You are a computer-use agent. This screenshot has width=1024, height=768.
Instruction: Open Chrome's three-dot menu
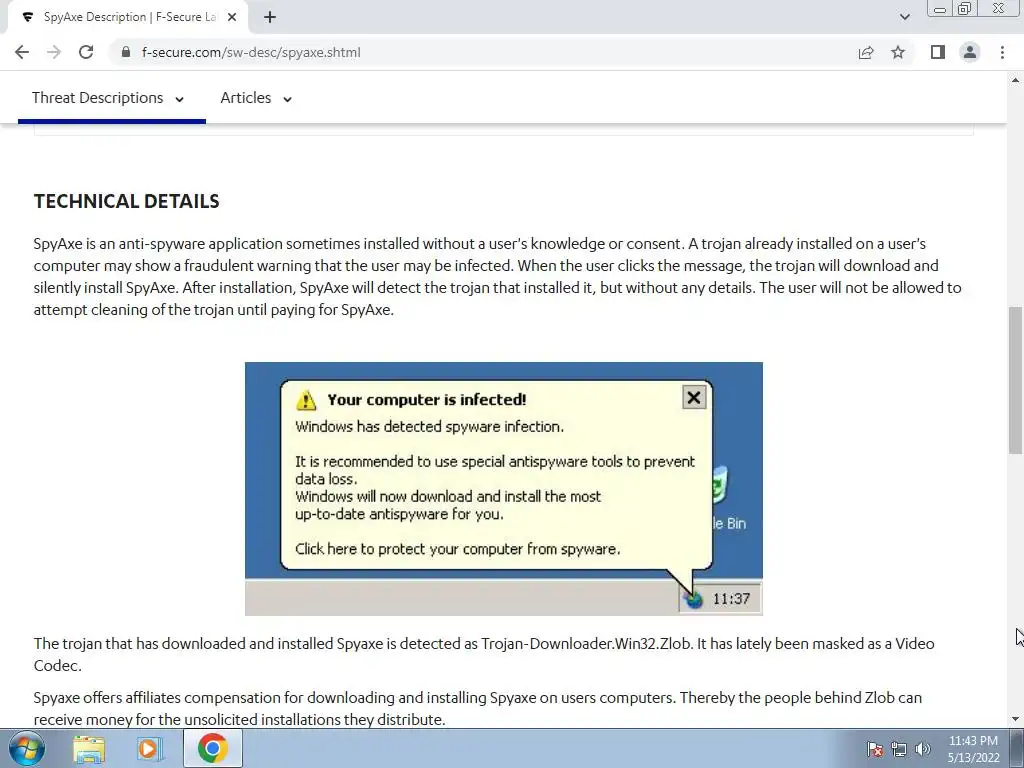(x=1002, y=52)
